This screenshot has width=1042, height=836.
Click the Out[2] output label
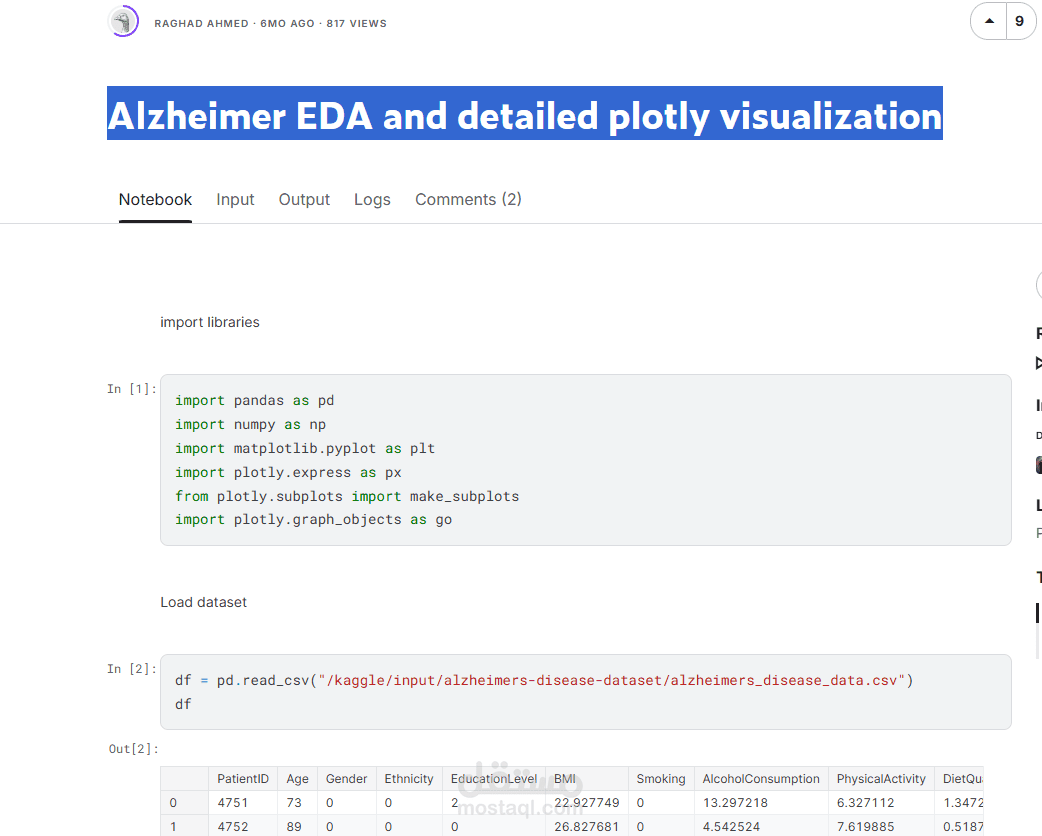pyautogui.click(x=134, y=749)
